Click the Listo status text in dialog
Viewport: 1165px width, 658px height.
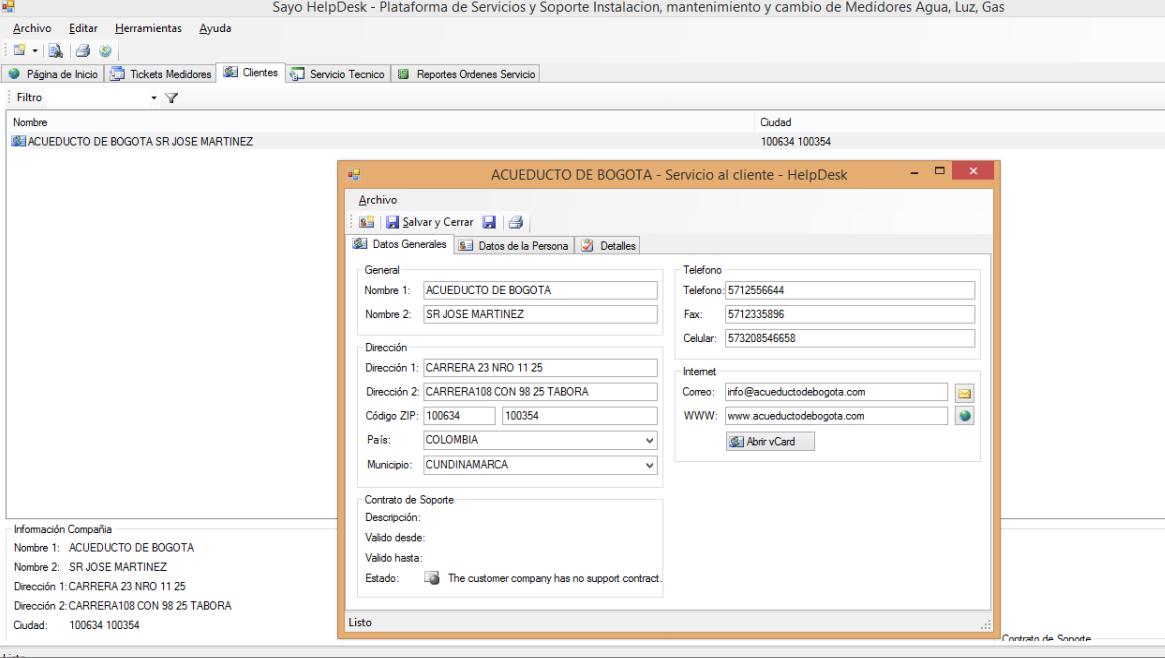tap(360, 622)
